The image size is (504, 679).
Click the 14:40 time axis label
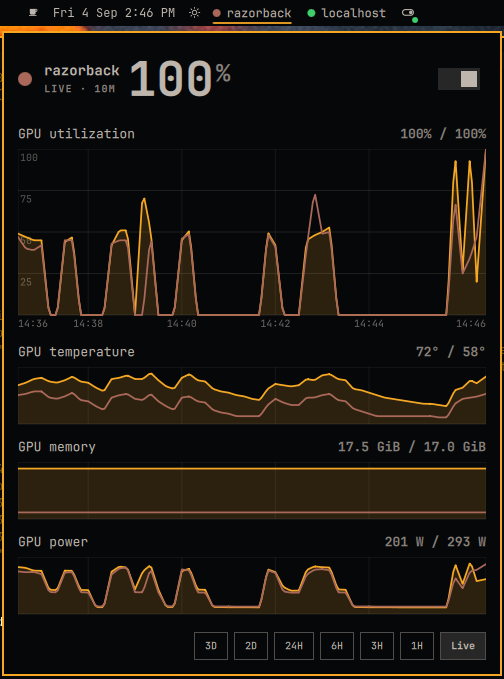coord(181,323)
